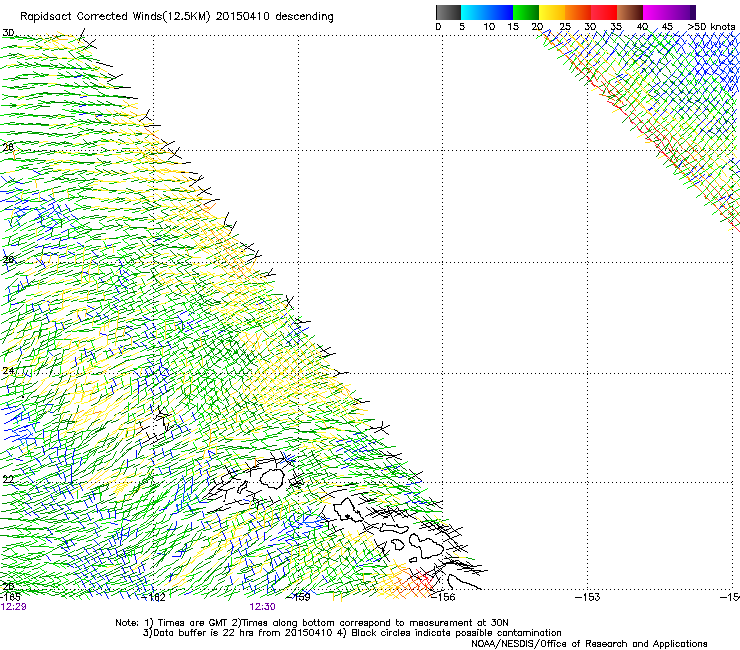740x650 pixels.
Task: Click the yellow 20-25 knots legend swatch
Action: tap(552, 12)
